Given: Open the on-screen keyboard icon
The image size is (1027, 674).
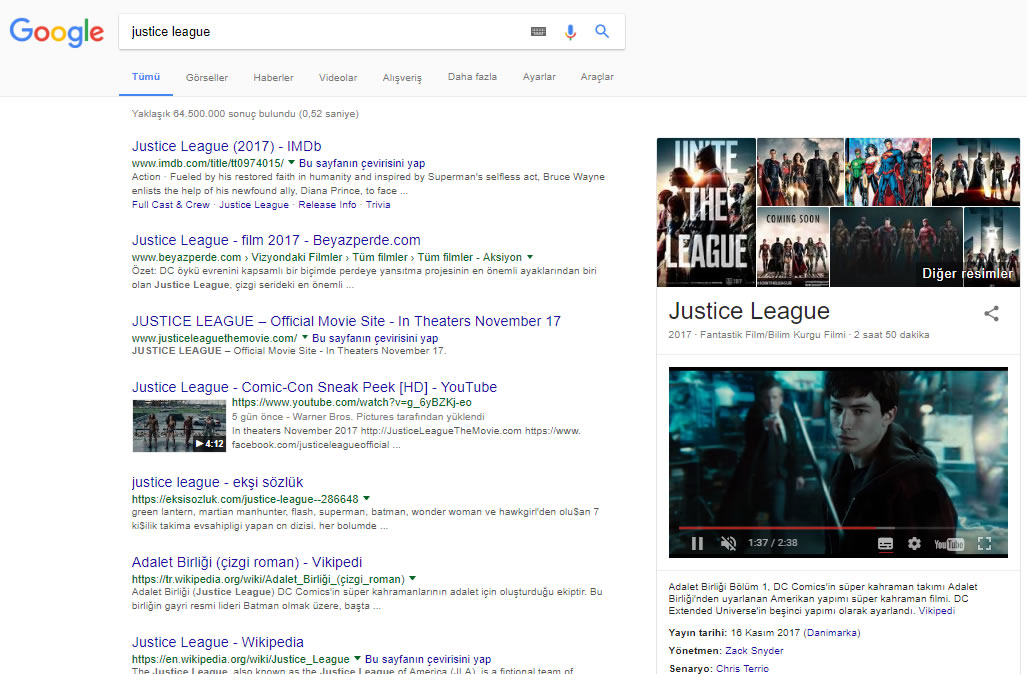Looking at the screenshot, I should (538, 31).
